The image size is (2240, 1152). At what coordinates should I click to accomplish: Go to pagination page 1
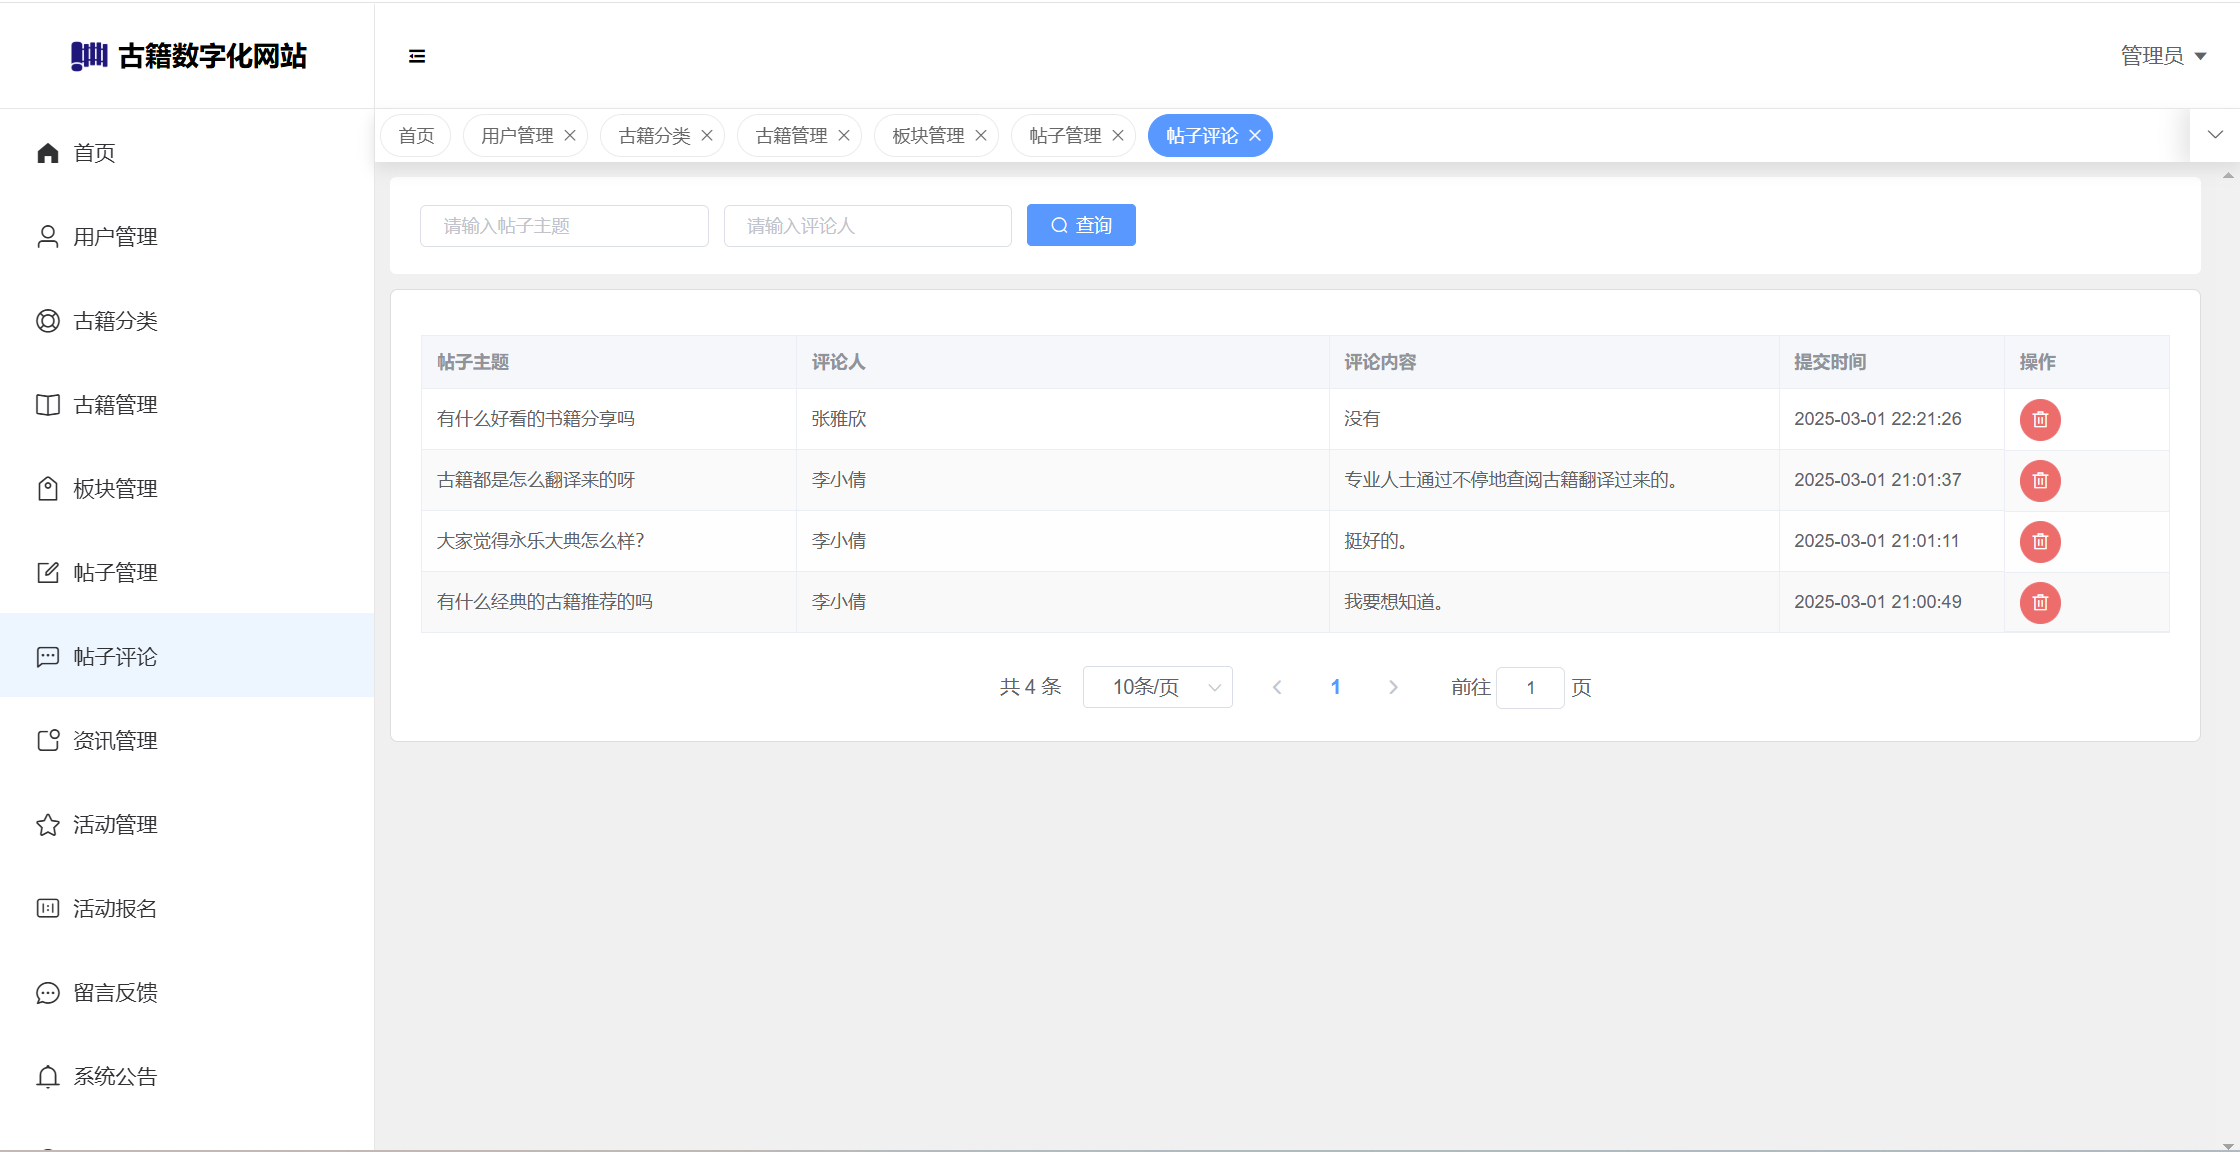click(1335, 688)
